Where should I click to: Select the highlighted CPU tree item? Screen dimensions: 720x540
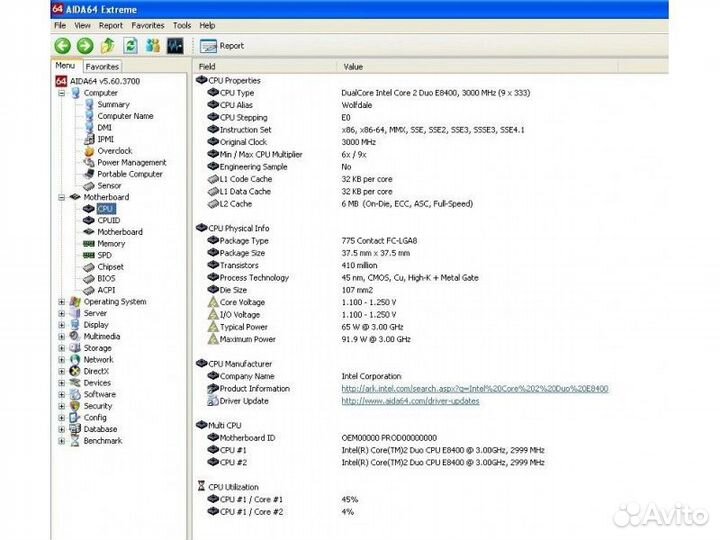[106, 209]
